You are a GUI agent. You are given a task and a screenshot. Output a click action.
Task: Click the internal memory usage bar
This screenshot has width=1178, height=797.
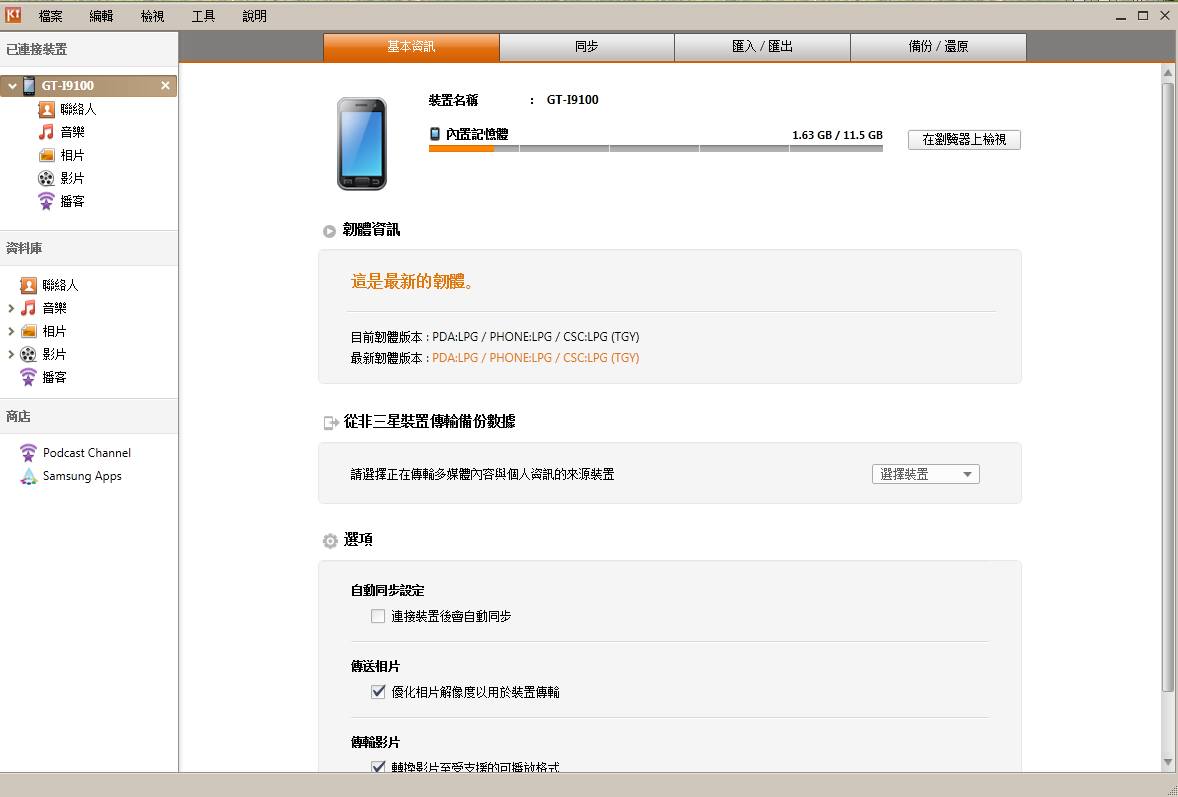pyautogui.click(x=656, y=149)
